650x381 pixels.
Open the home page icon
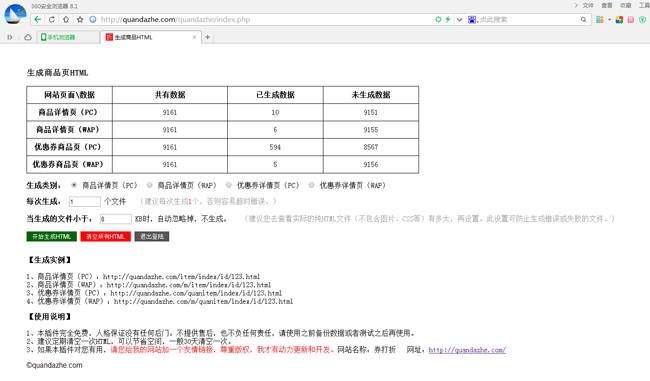(x=66, y=19)
